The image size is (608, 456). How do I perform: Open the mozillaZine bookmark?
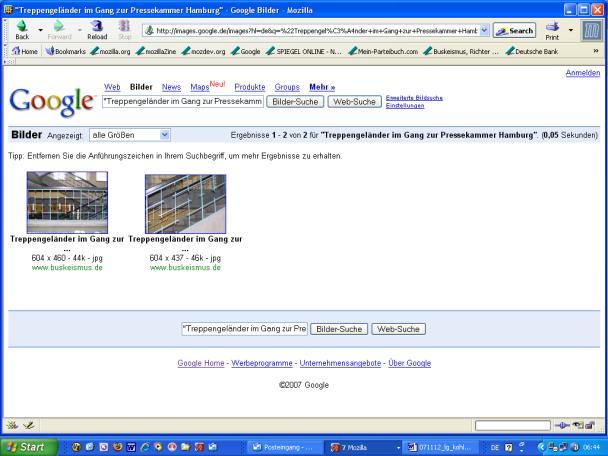[x=156, y=51]
